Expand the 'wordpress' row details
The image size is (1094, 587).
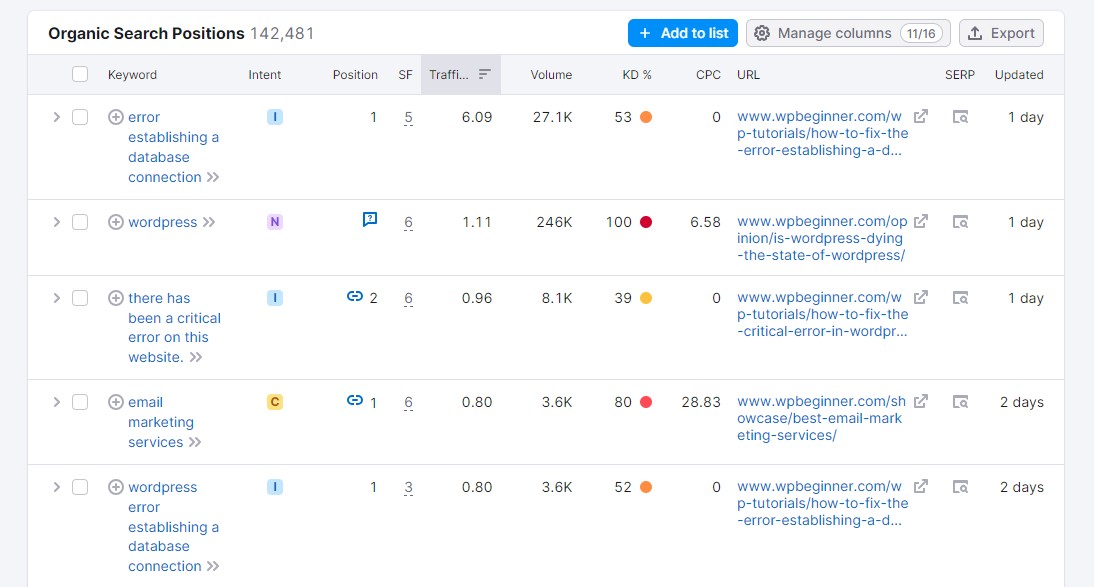pyautogui.click(x=57, y=222)
